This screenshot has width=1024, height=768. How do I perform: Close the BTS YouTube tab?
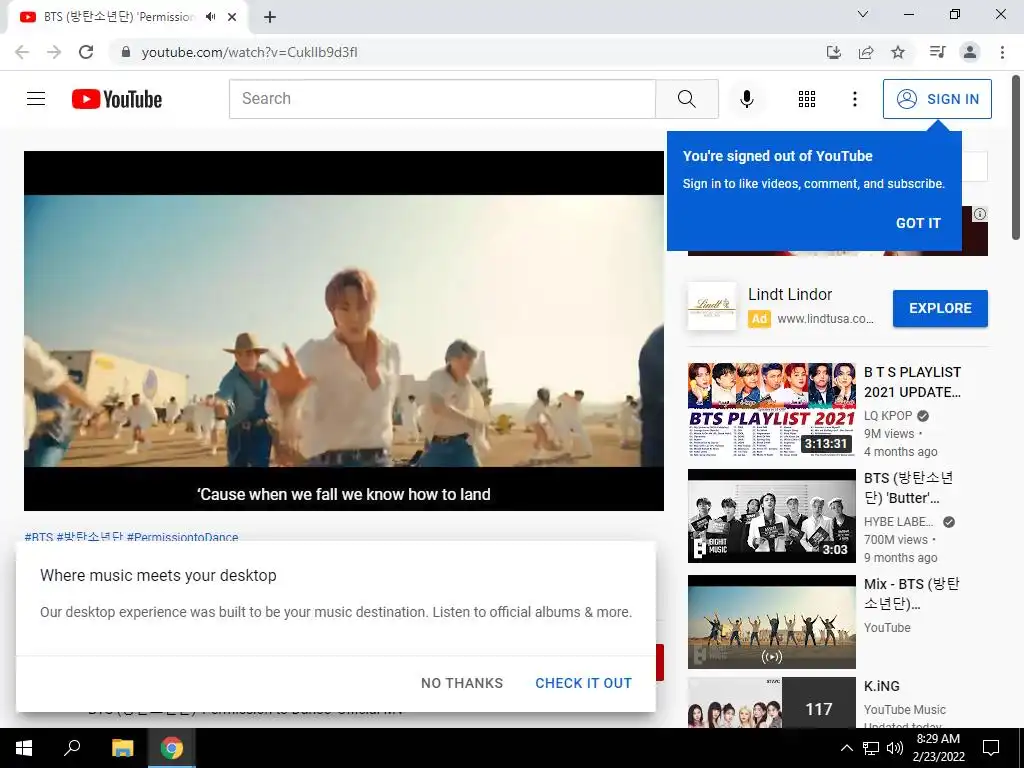pos(232,17)
